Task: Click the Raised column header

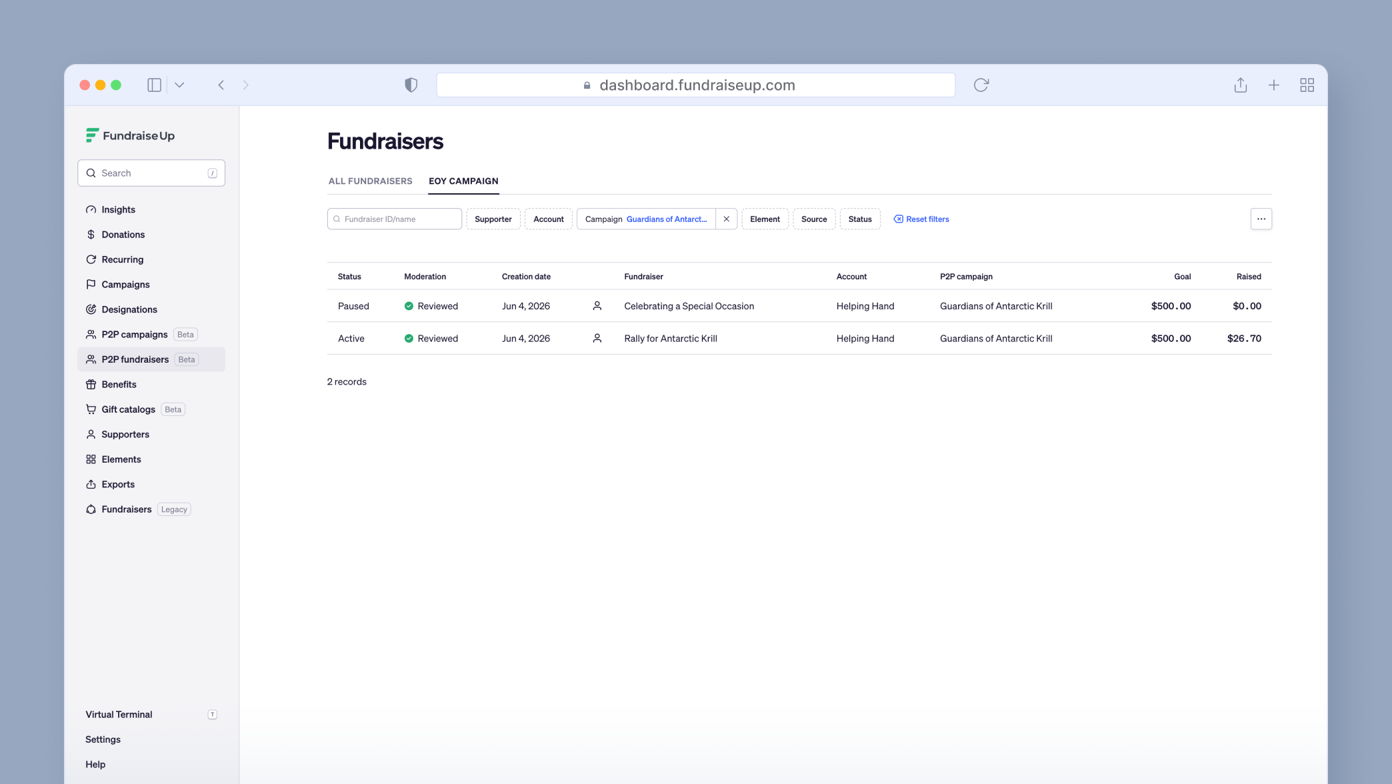Action: 1248,277
